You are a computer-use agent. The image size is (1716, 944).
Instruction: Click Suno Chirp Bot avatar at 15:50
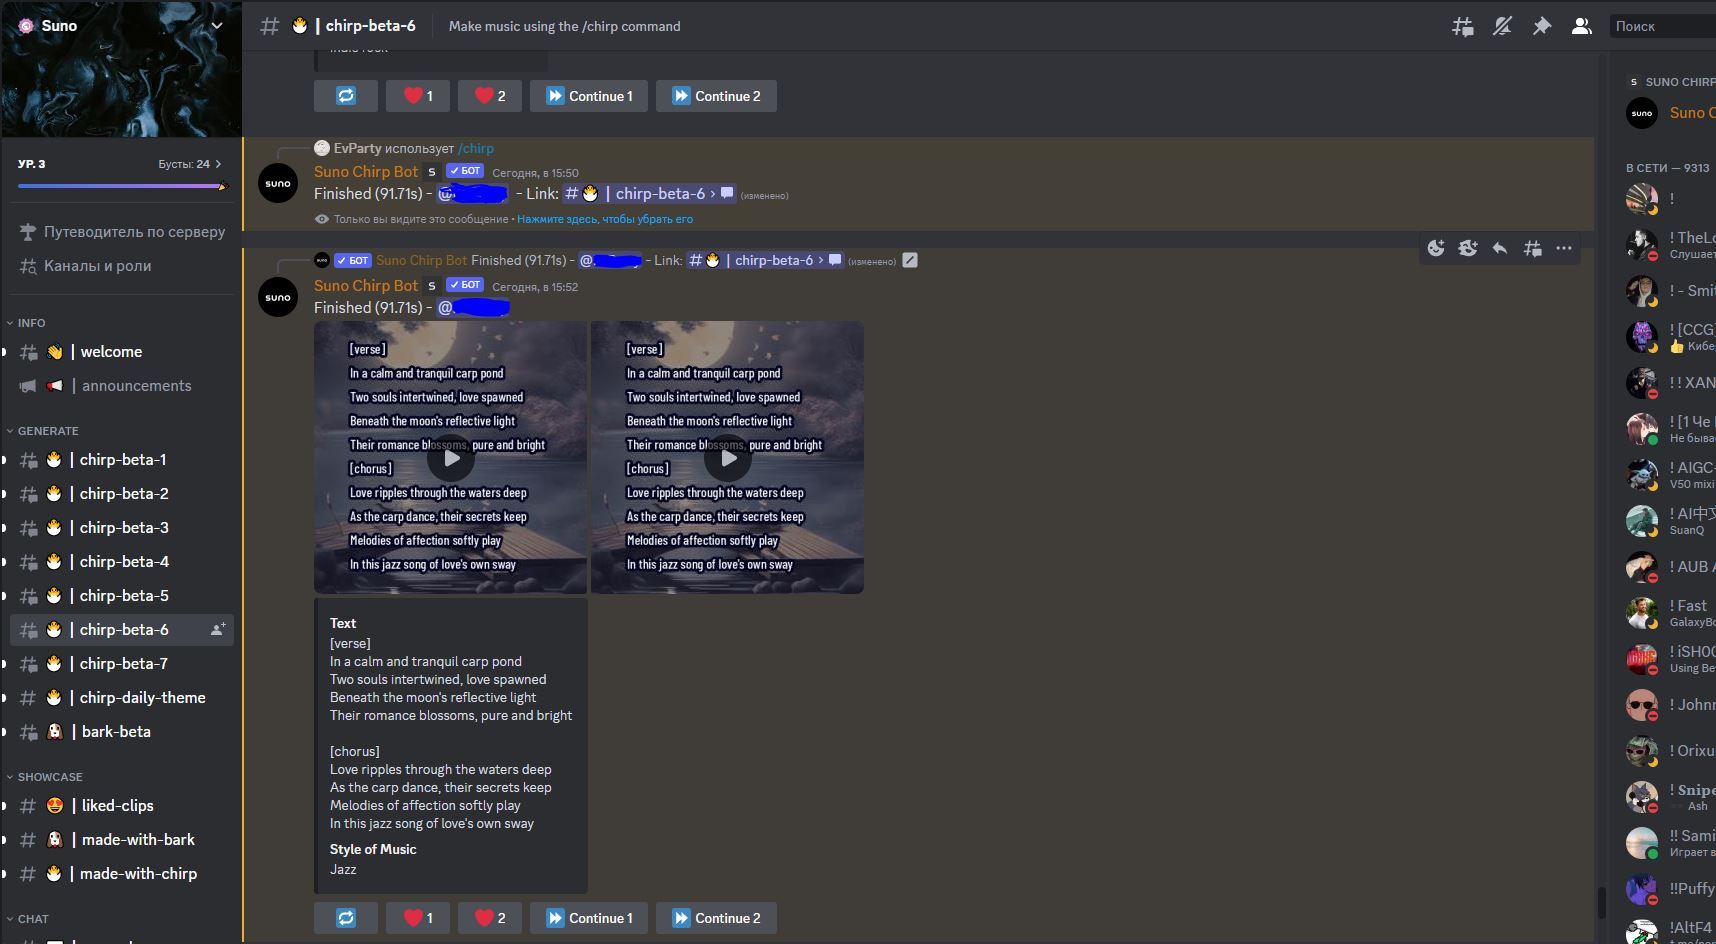pos(278,184)
